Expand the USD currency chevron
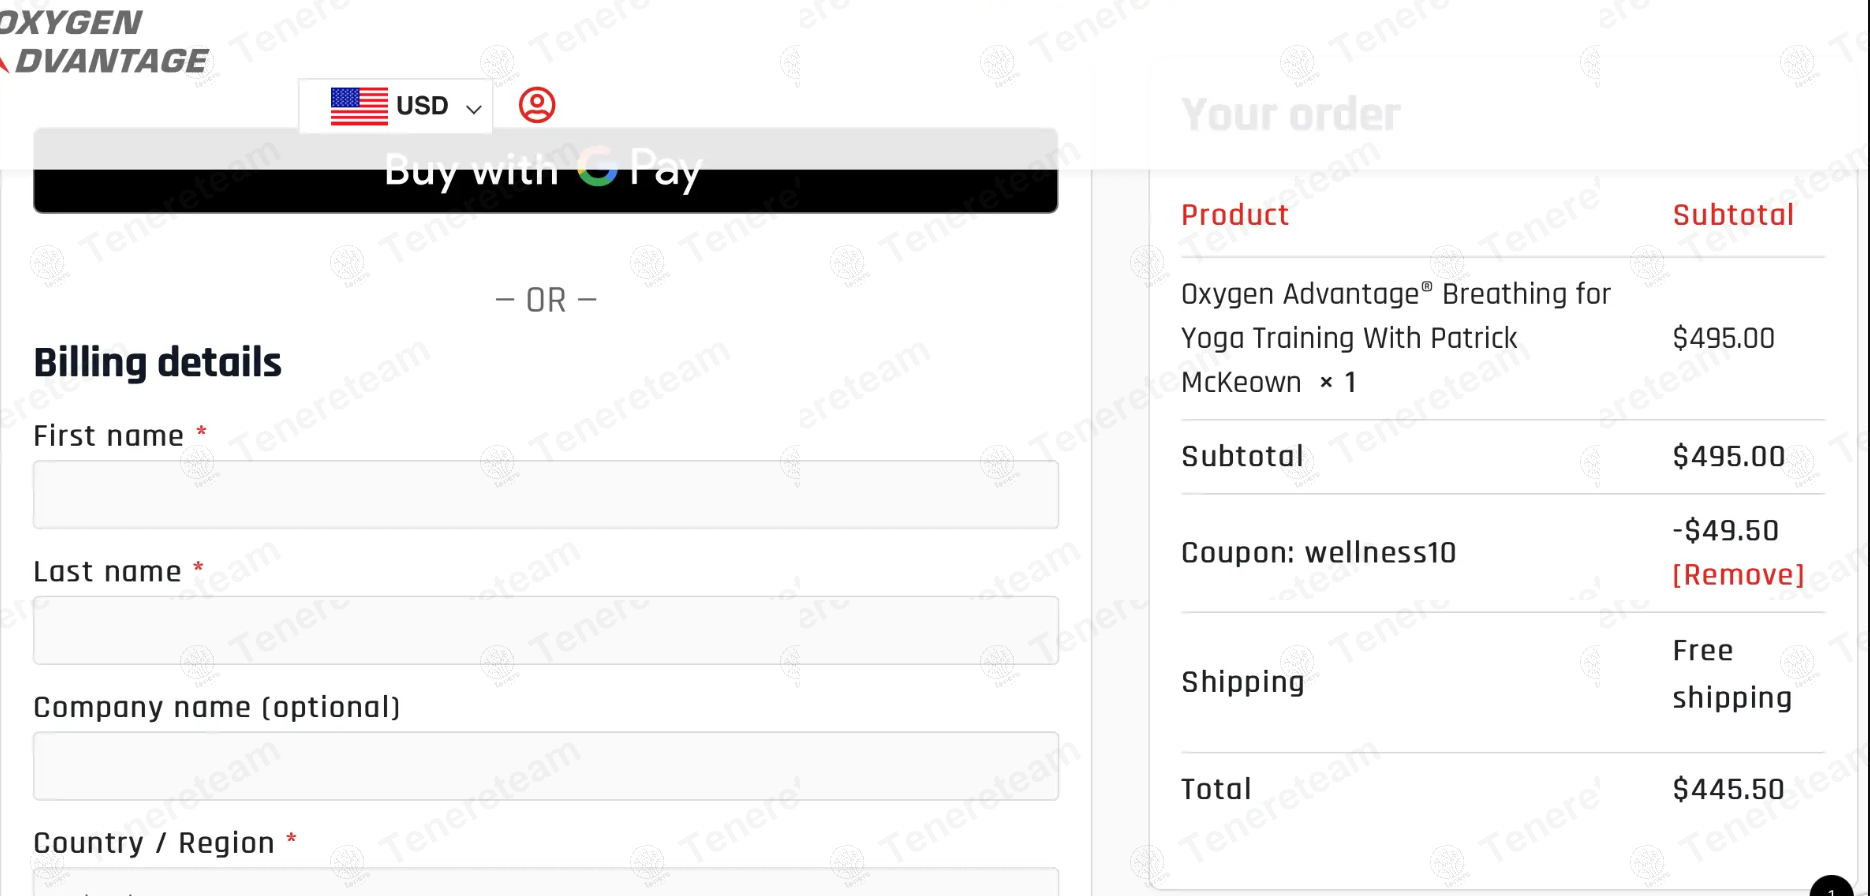Image resolution: width=1870 pixels, height=896 pixels. coord(474,108)
